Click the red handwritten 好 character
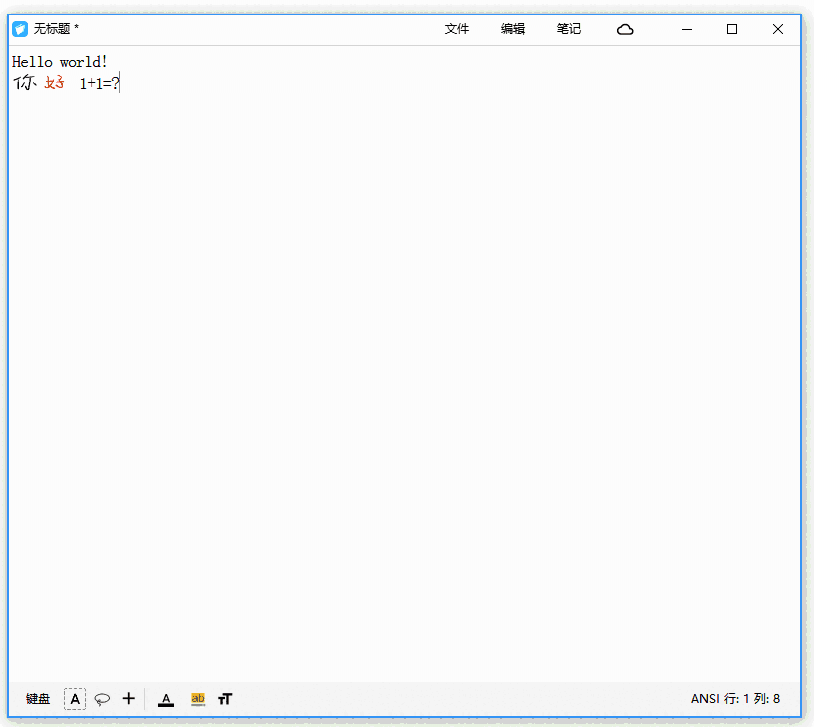This screenshot has height=727, width=814. point(55,82)
